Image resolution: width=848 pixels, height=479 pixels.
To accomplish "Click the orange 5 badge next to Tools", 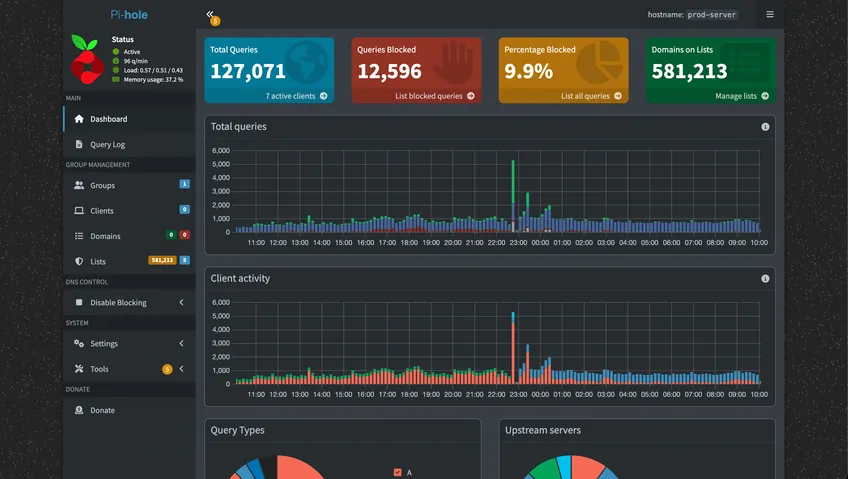I will [167, 369].
